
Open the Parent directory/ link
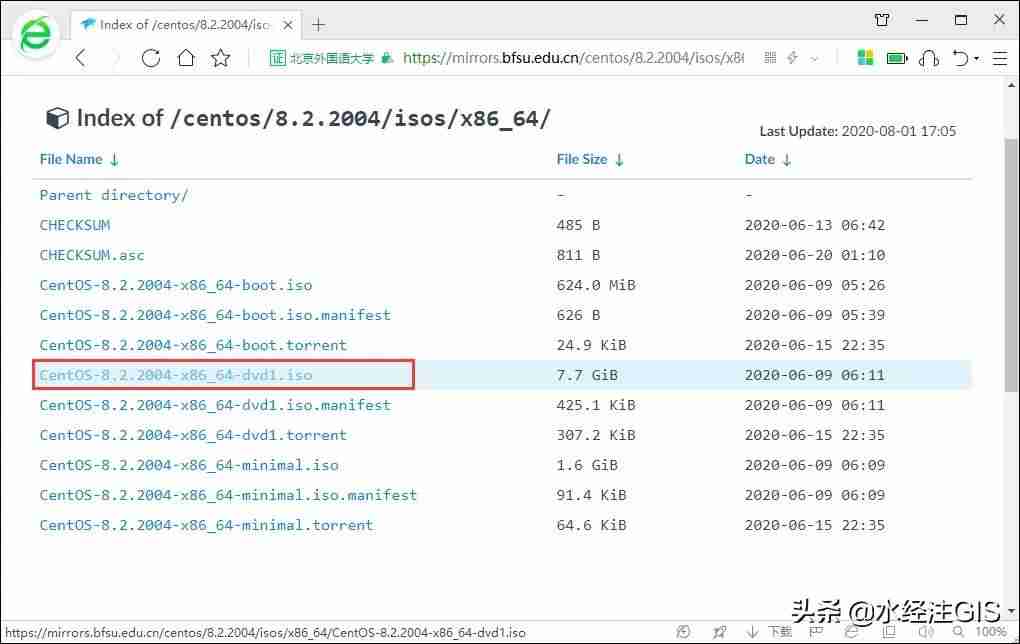[114, 195]
